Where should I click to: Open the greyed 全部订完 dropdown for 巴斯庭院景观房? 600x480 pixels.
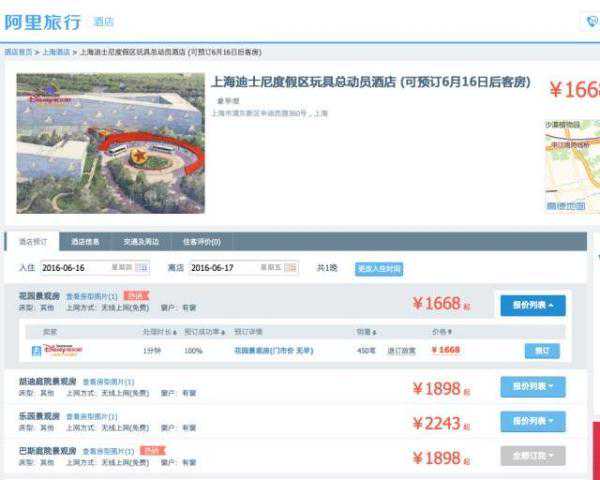[533, 456]
